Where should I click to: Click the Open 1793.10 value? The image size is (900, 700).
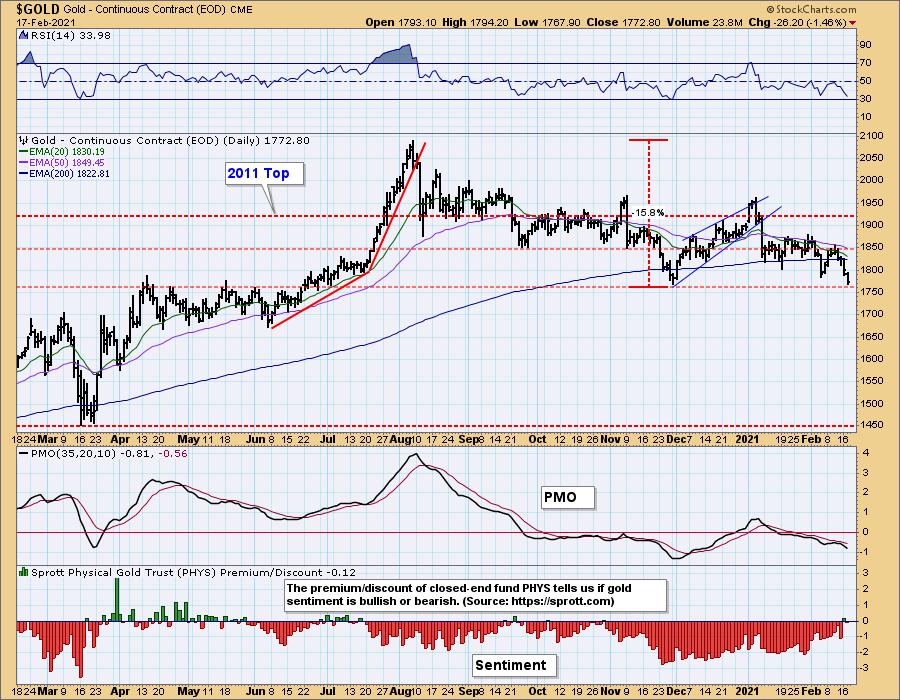[x=401, y=22]
